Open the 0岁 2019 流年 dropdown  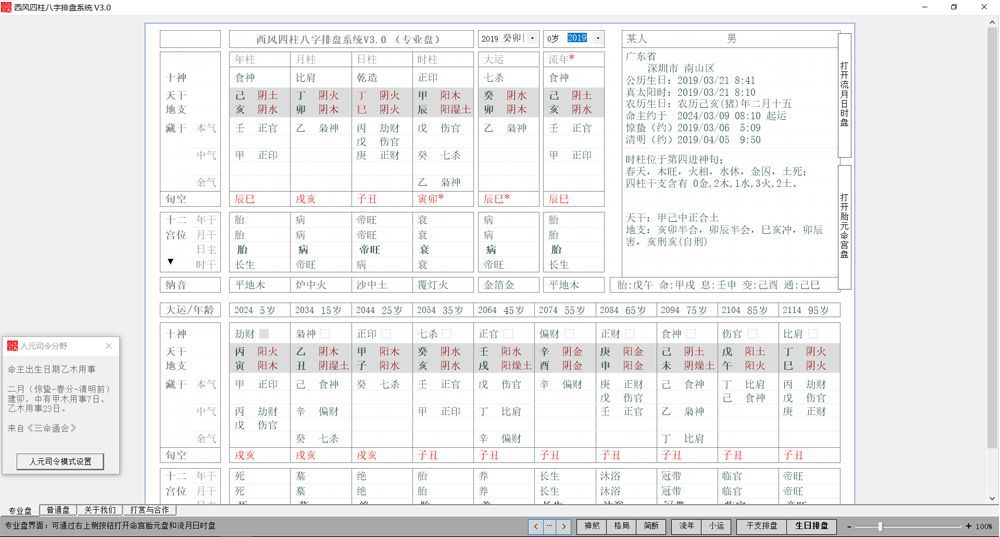click(598, 38)
